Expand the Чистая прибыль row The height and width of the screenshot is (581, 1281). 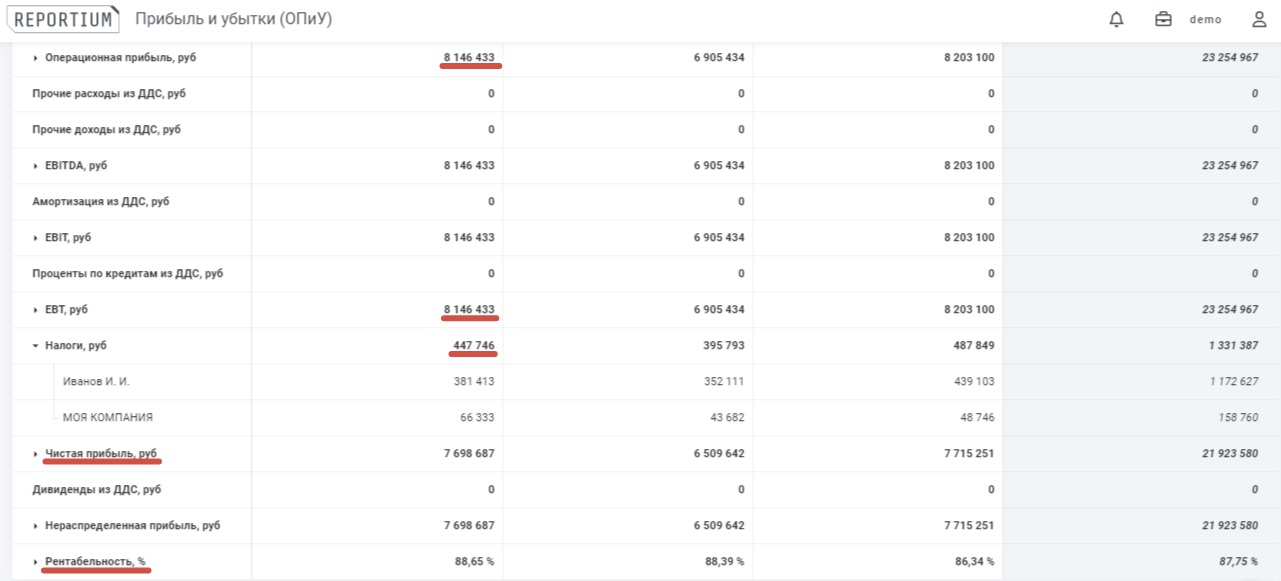35,454
